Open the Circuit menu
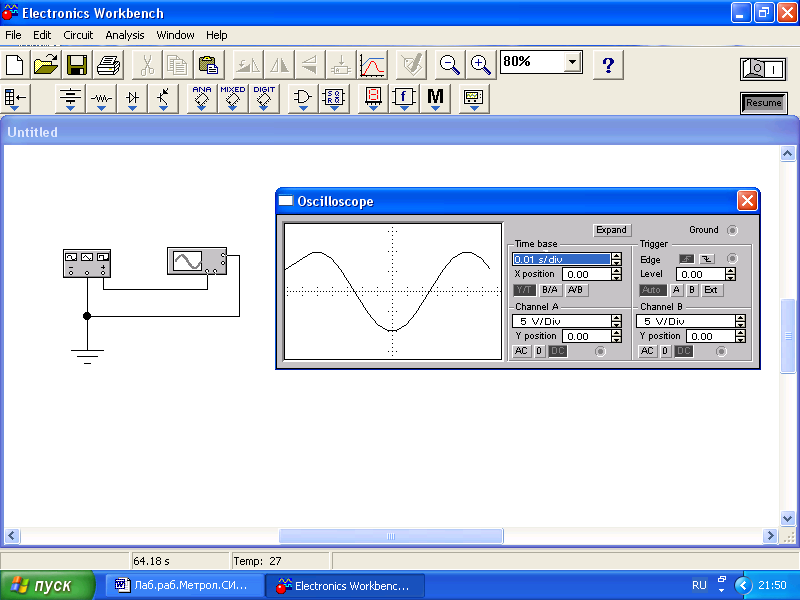The image size is (800, 600). point(78,35)
